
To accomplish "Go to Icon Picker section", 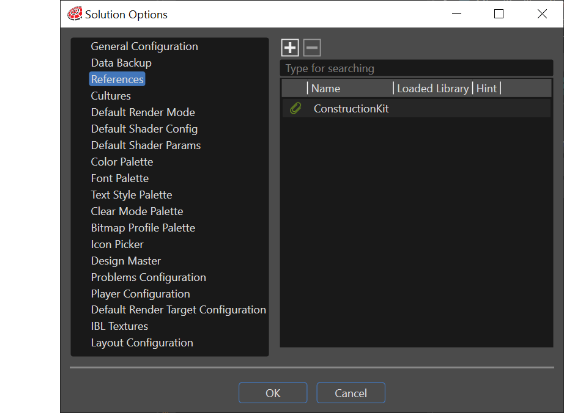I will tap(117, 244).
